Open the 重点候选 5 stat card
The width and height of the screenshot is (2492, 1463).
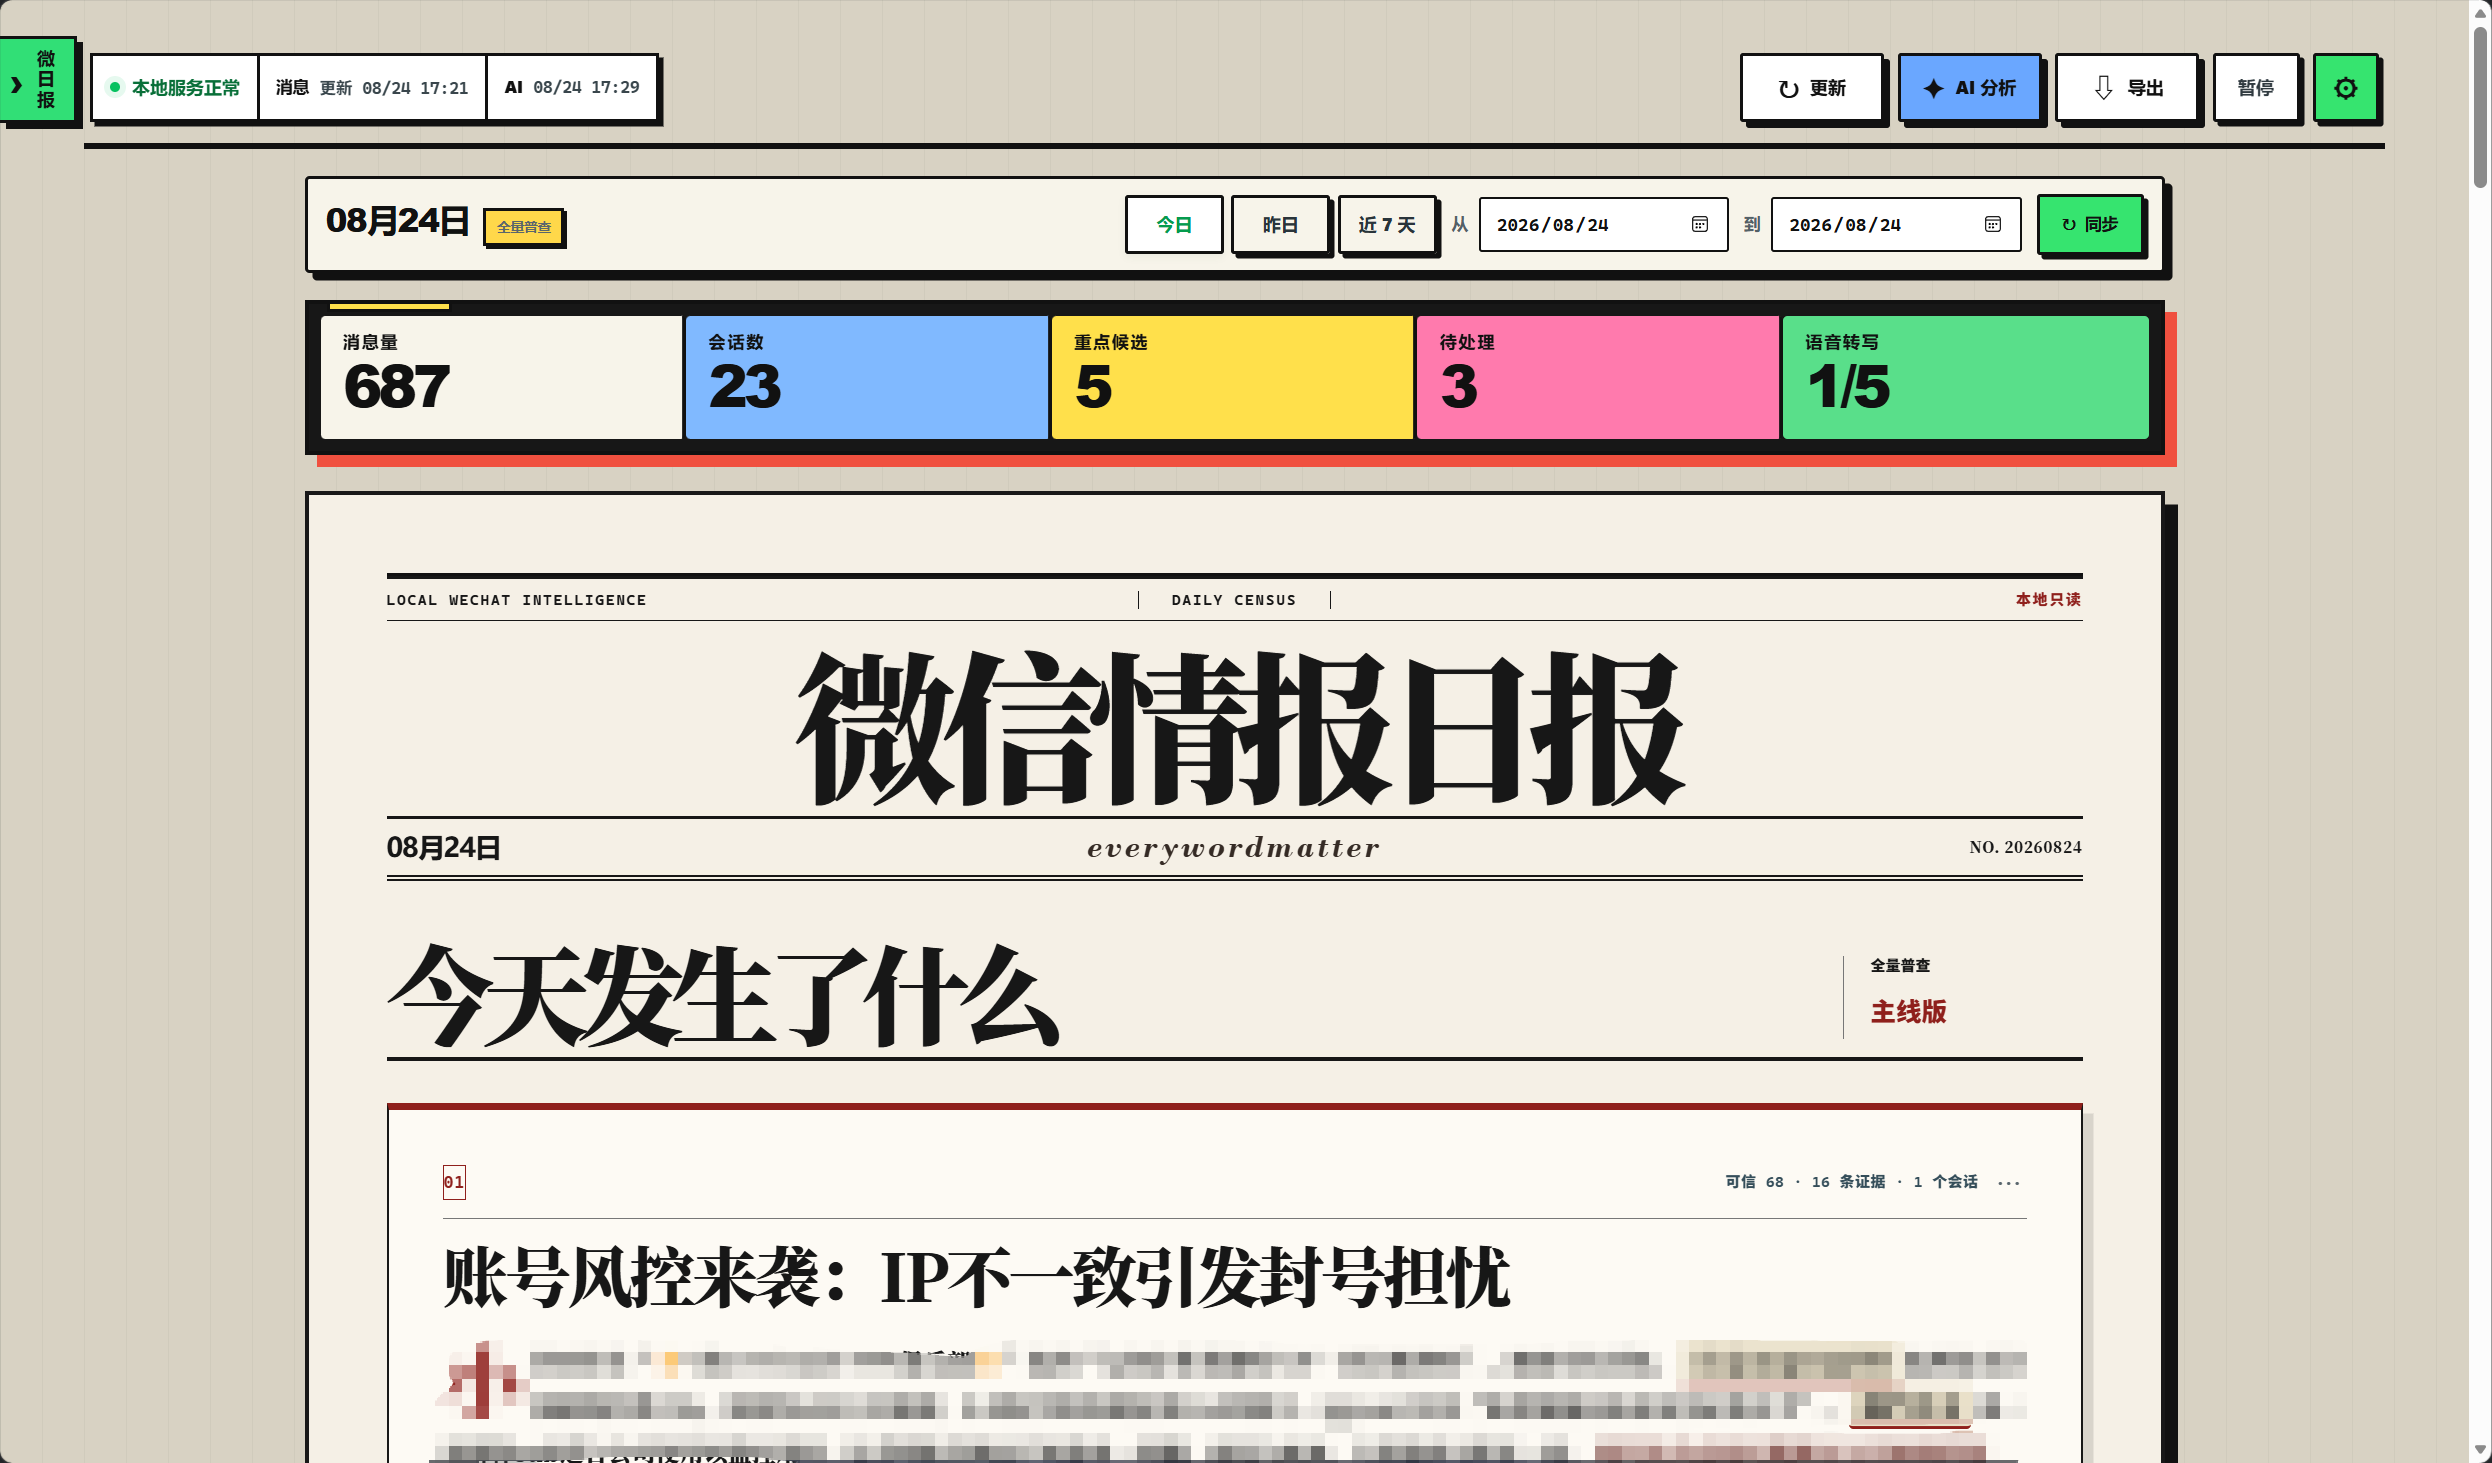click(x=1232, y=377)
